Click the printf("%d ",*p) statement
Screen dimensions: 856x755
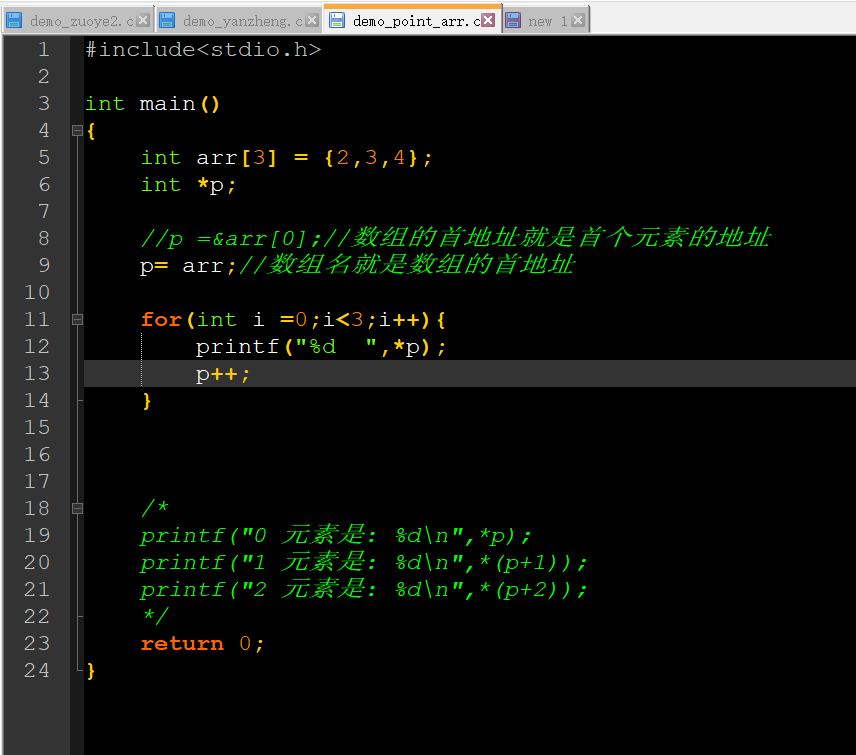(321, 347)
